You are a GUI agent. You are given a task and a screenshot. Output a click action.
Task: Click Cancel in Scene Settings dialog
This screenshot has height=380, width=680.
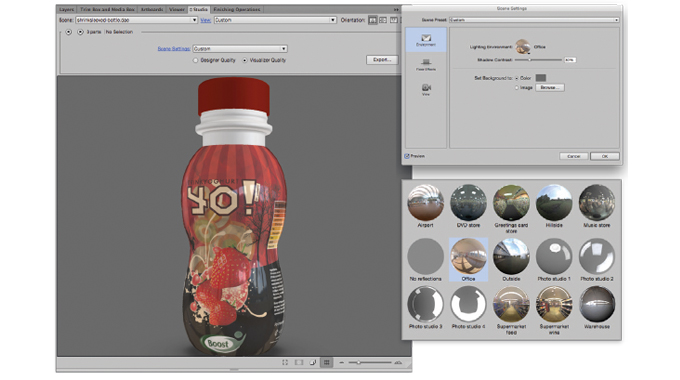pos(573,156)
